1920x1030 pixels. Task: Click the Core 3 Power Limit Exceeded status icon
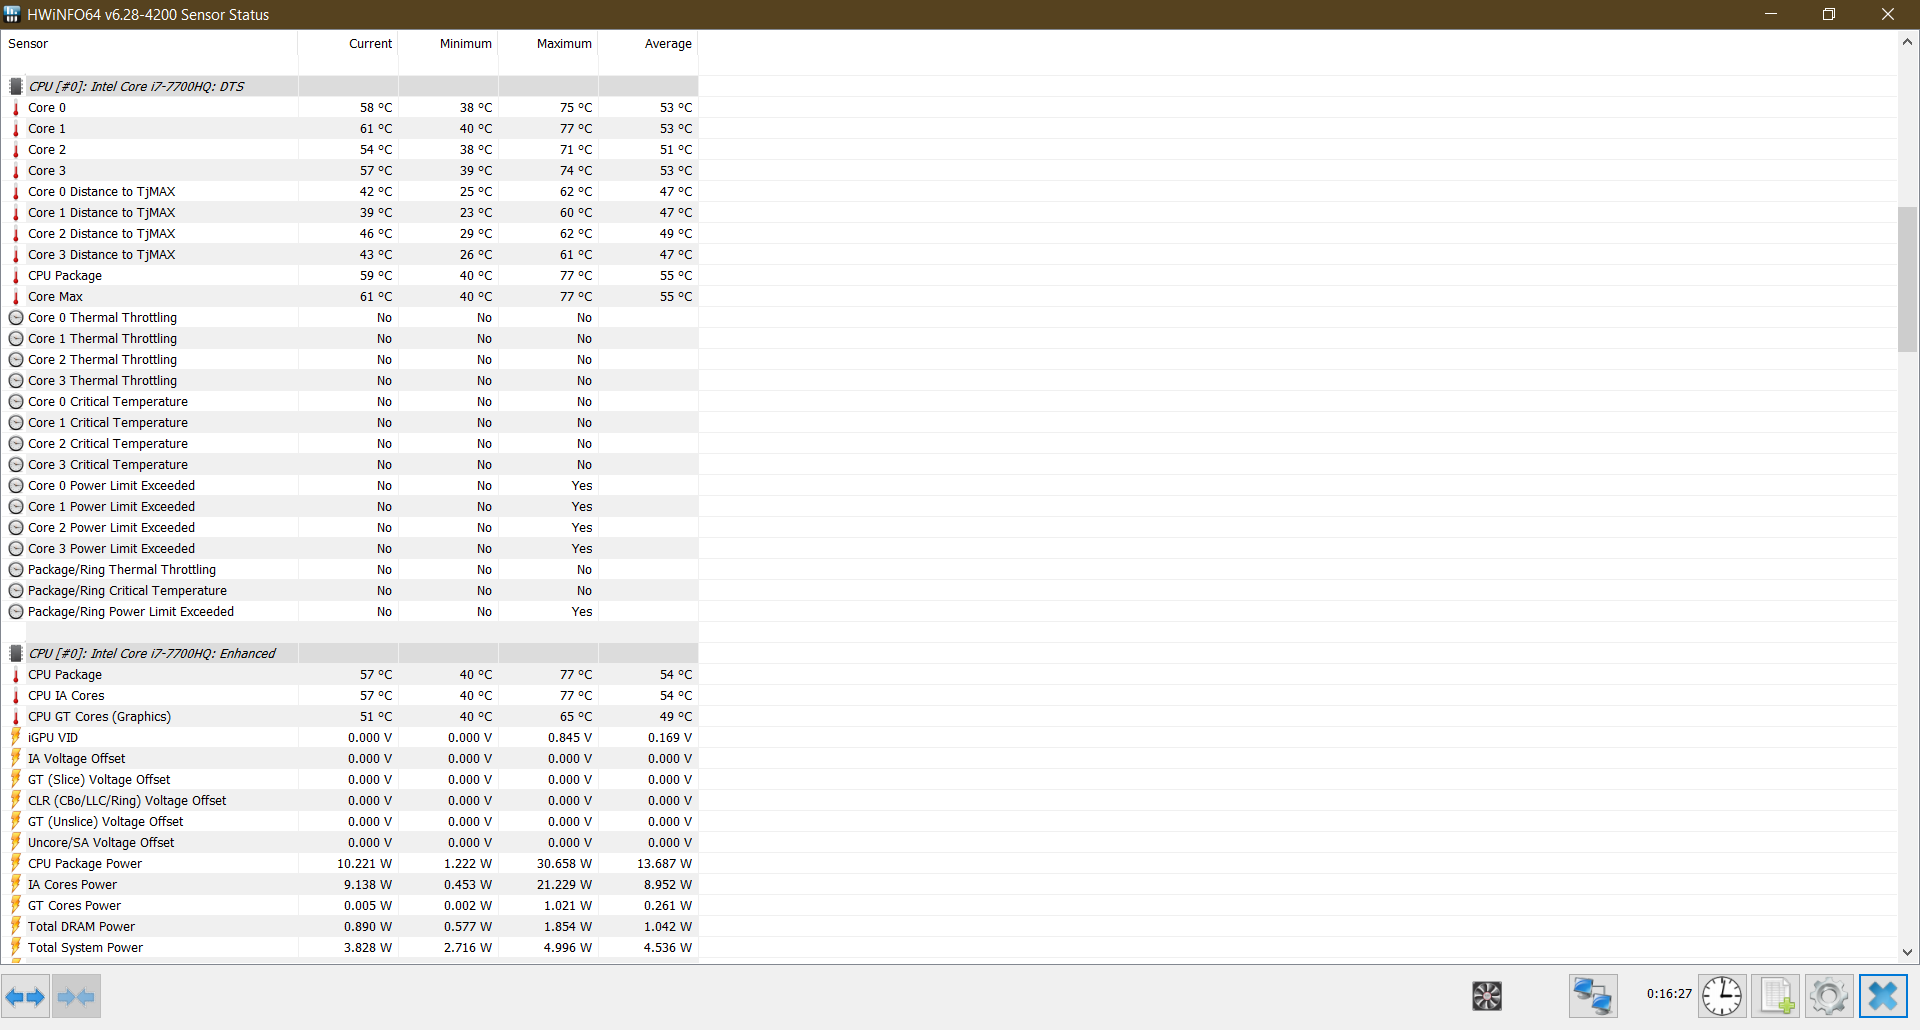[16, 549]
